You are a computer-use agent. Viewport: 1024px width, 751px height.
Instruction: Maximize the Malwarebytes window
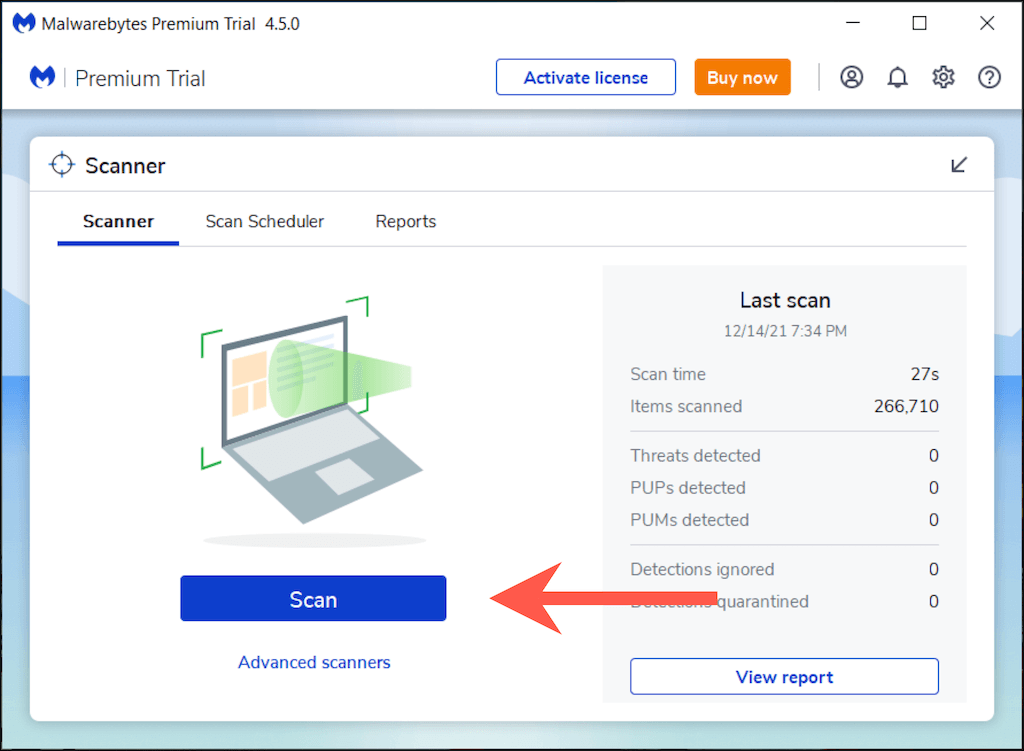[920, 24]
